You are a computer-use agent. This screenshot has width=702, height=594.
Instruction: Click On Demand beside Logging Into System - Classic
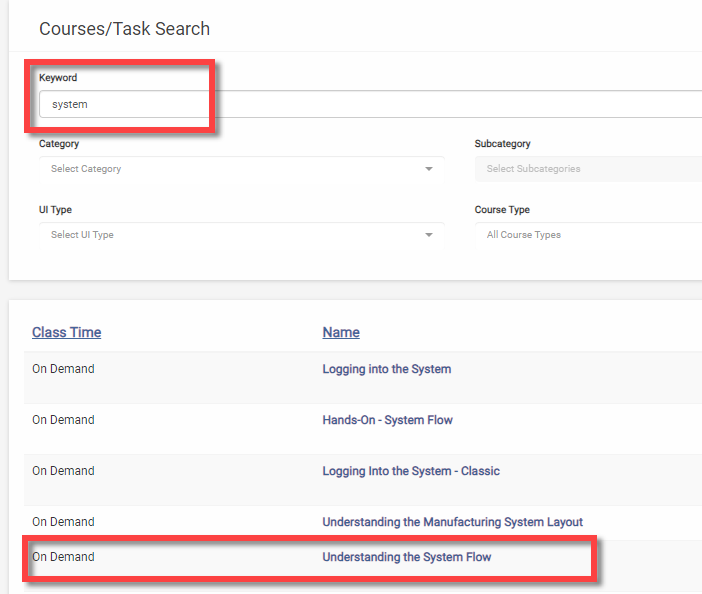63,471
